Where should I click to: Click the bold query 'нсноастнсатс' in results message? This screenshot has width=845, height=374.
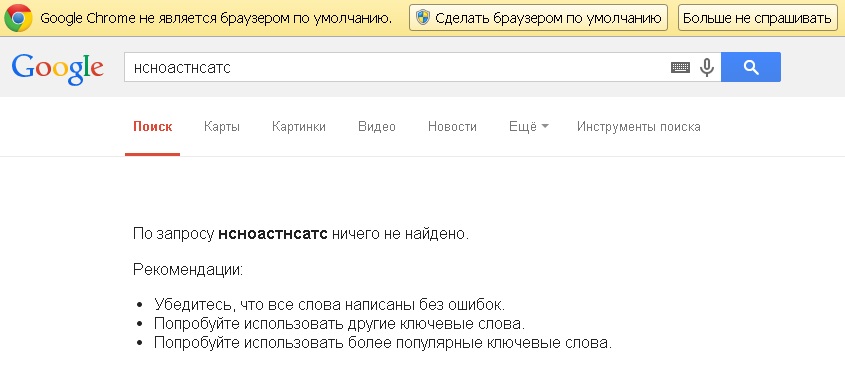pos(273,234)
